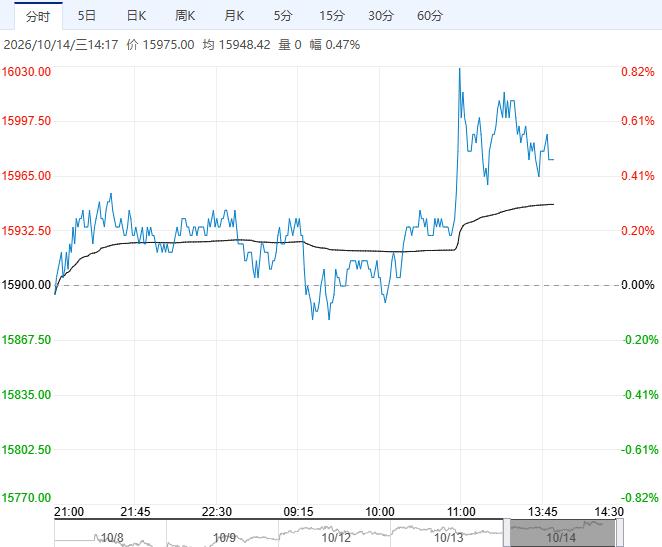Viewport: 662px width, 547px height.
Task: Click the 09:15 time axis label
Action: coord(298,512)
